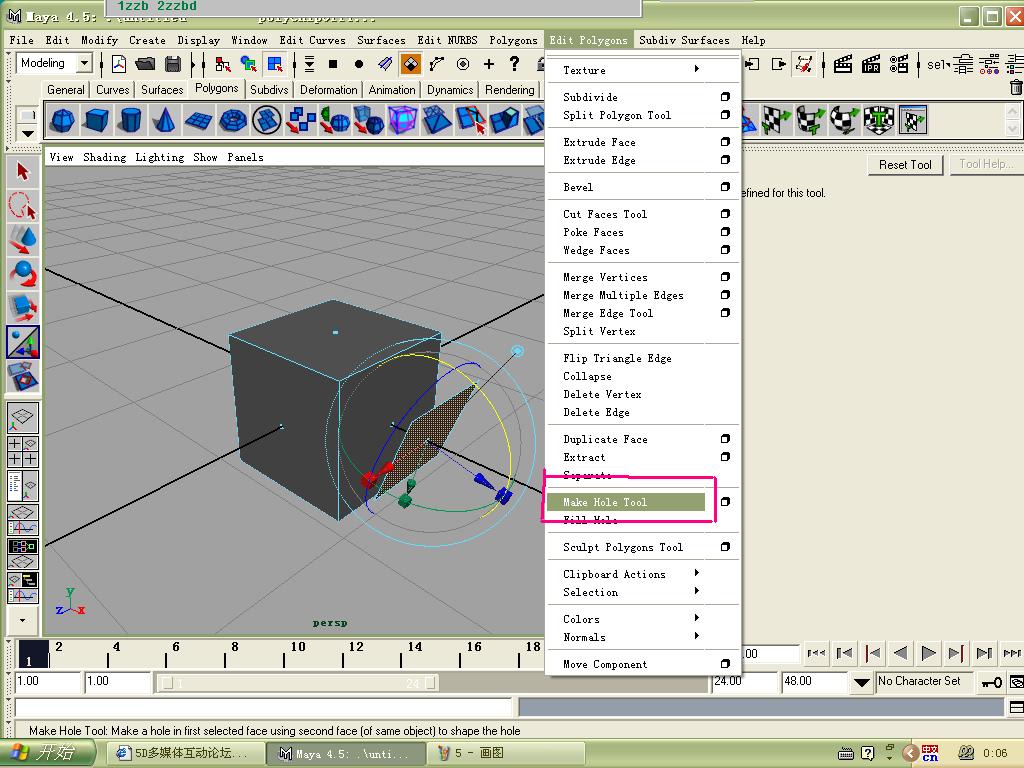The image size is (1024, 768).
Task: Open option box for Bevel
Action: [x=725, y=187]
